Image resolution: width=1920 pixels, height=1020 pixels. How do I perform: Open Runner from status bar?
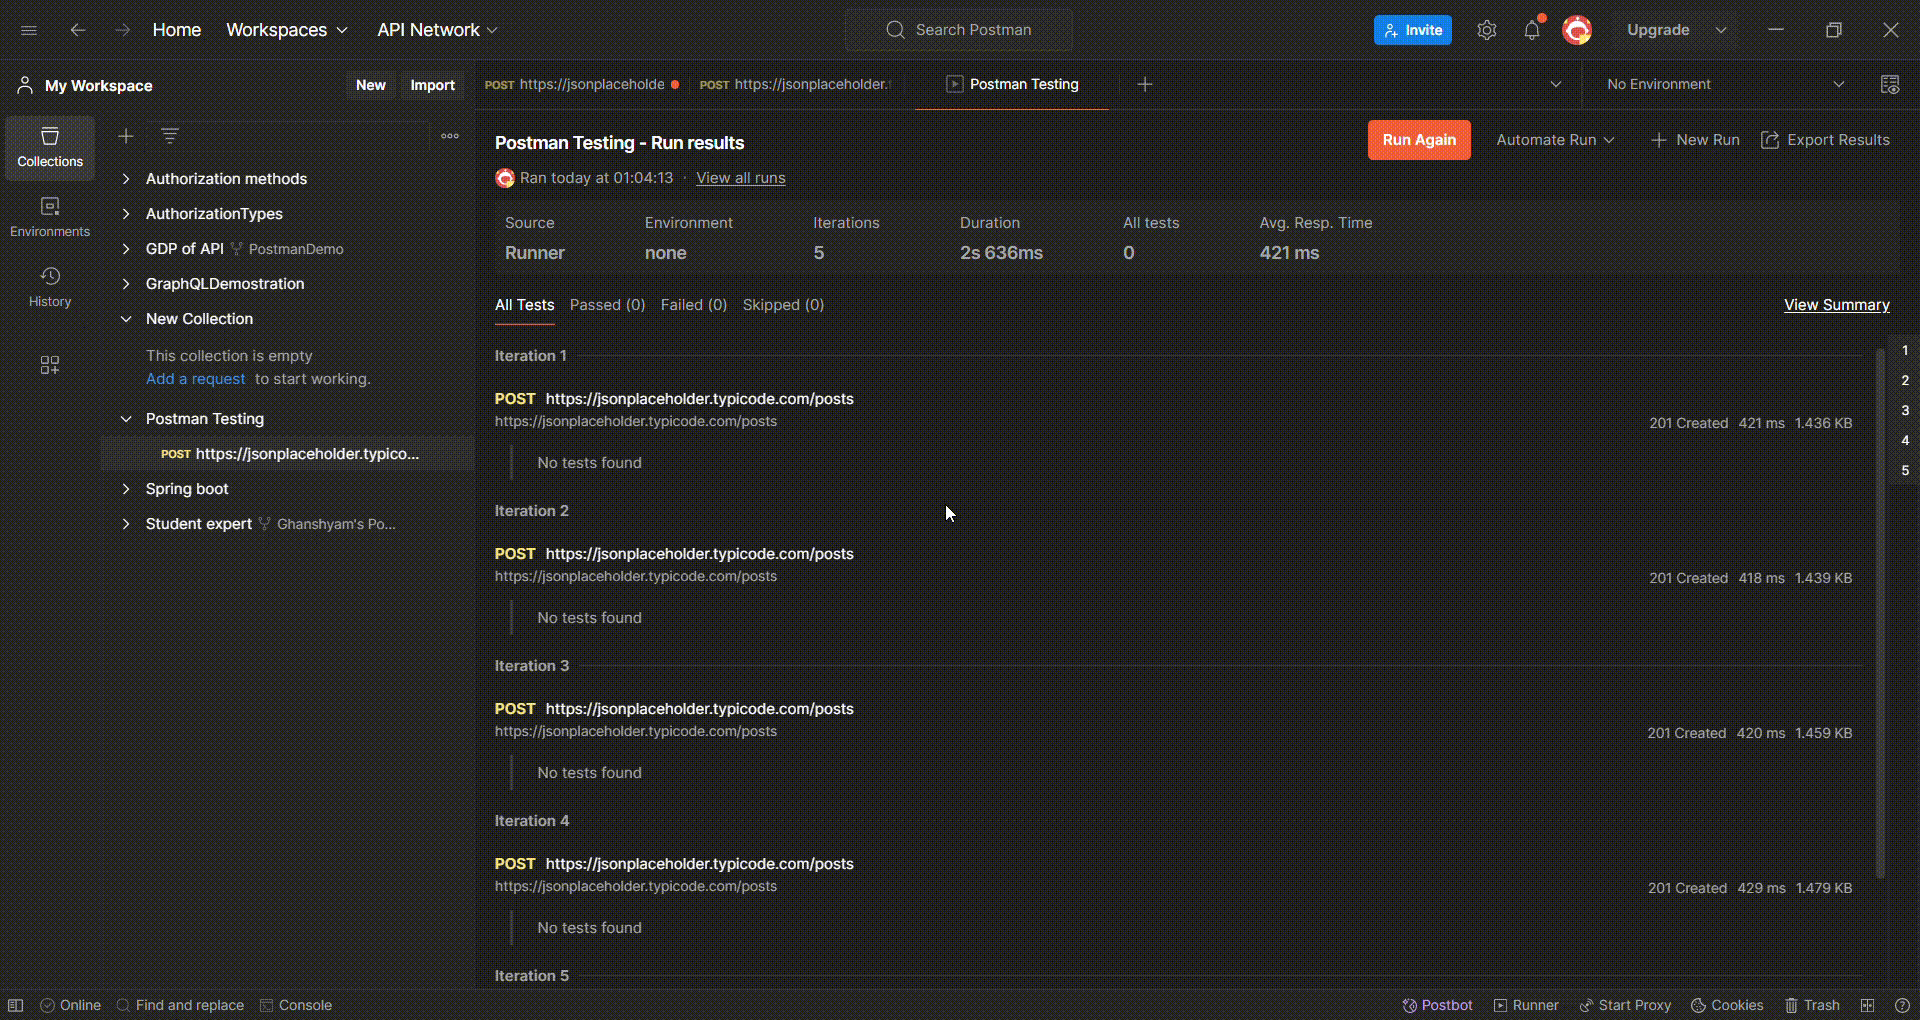1526,1005
